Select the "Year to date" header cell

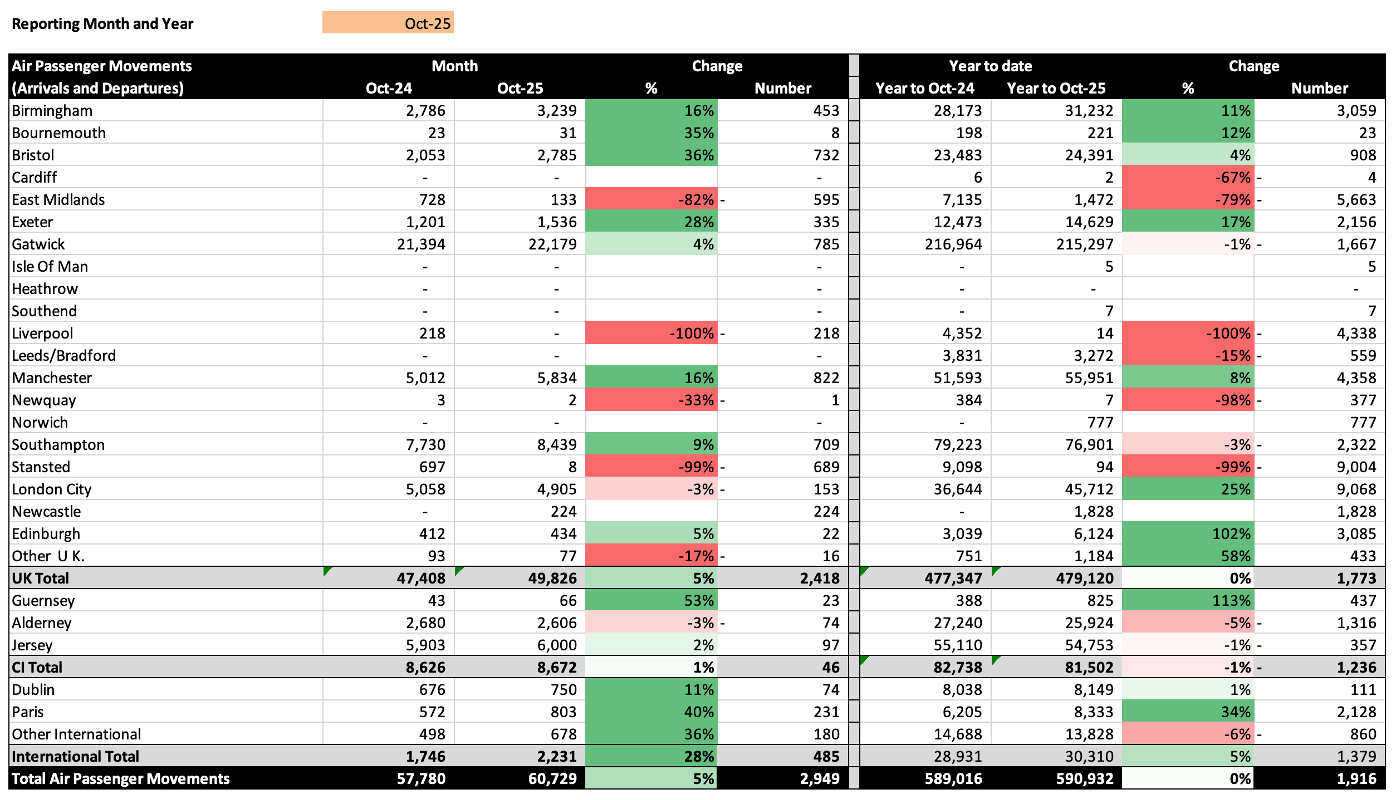pyautogui.click(x=990, y=66)
